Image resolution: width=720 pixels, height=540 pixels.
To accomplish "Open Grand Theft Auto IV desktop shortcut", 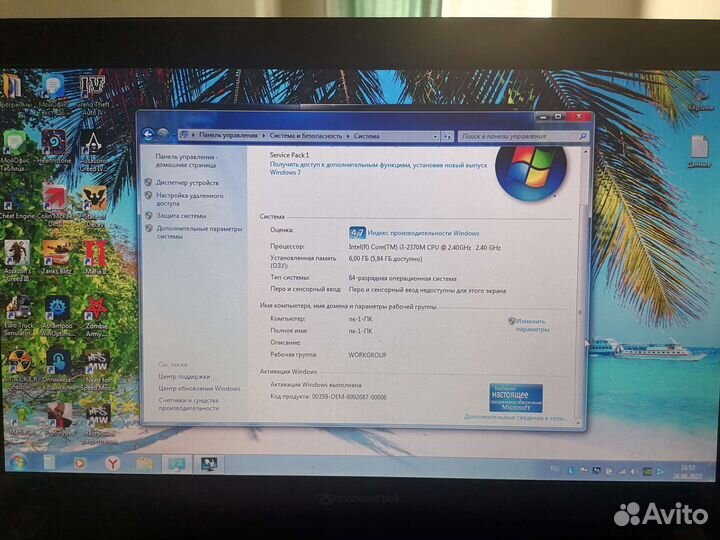I will pos(93,96).
